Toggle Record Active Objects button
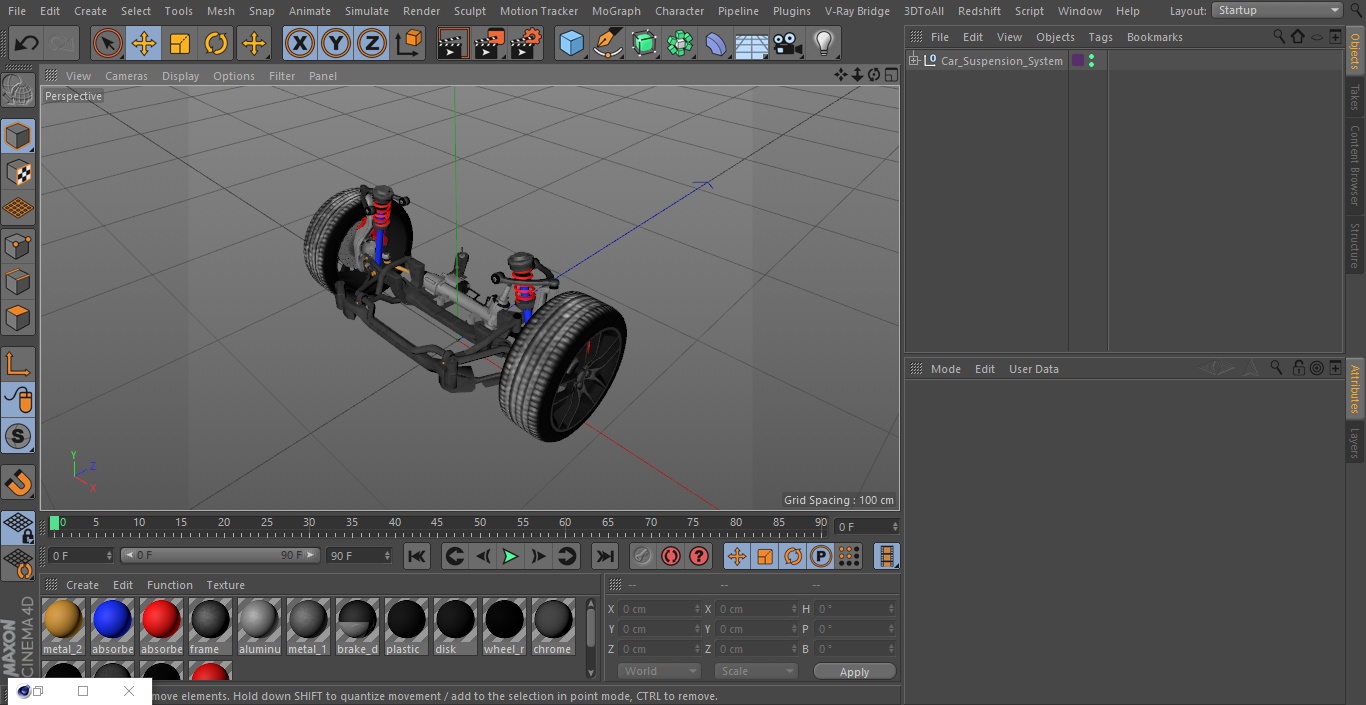The image size is (1366, 705). pos(643,556)
